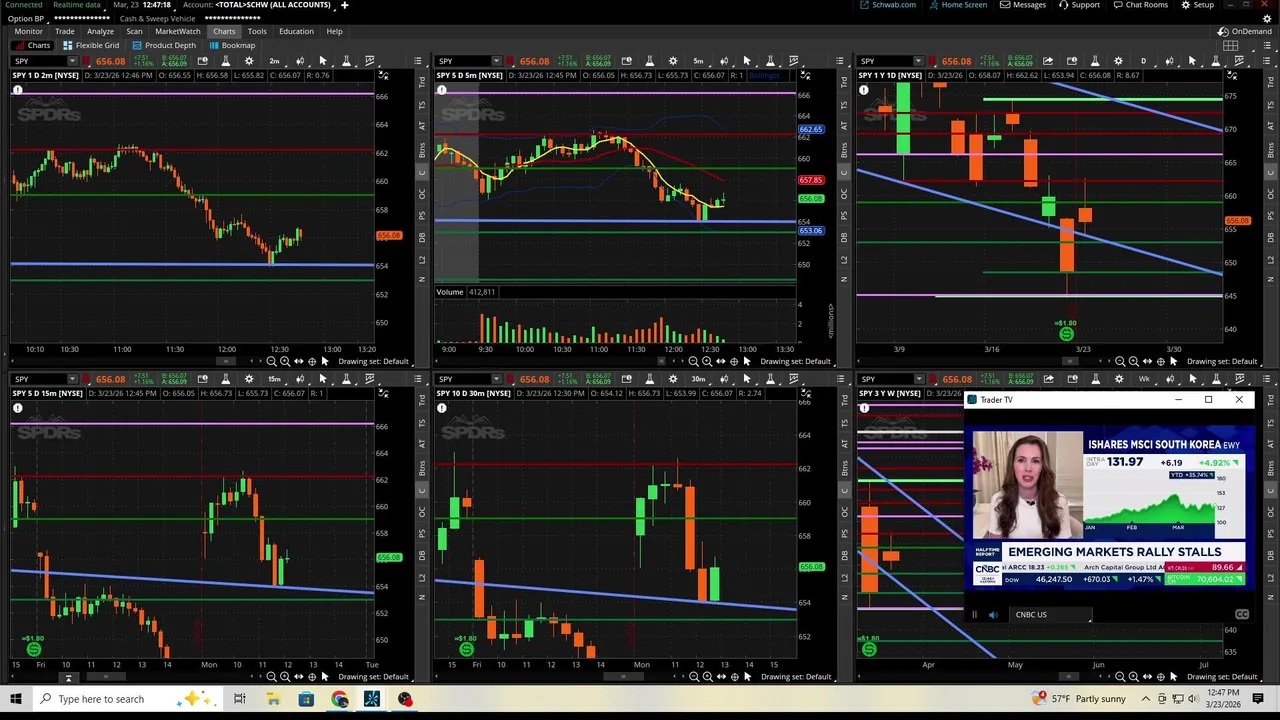
Task: Open the Monitor tab
Action: [28, 31]
